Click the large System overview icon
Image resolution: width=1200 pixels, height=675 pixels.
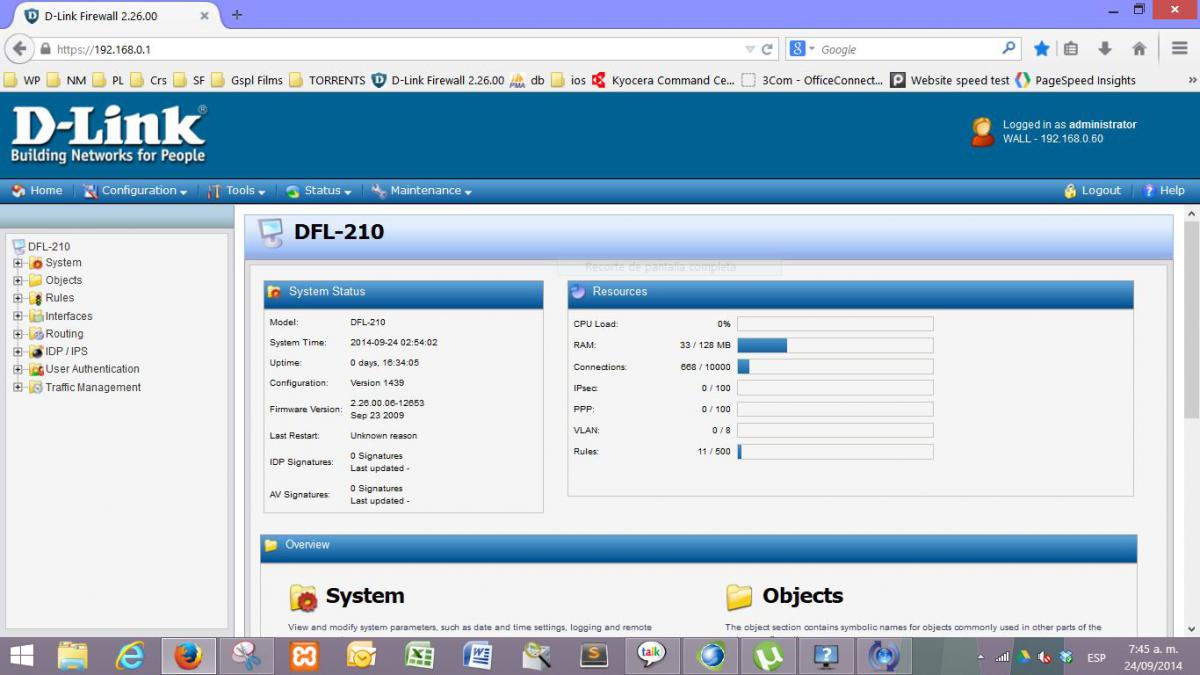tap(304, 598)
